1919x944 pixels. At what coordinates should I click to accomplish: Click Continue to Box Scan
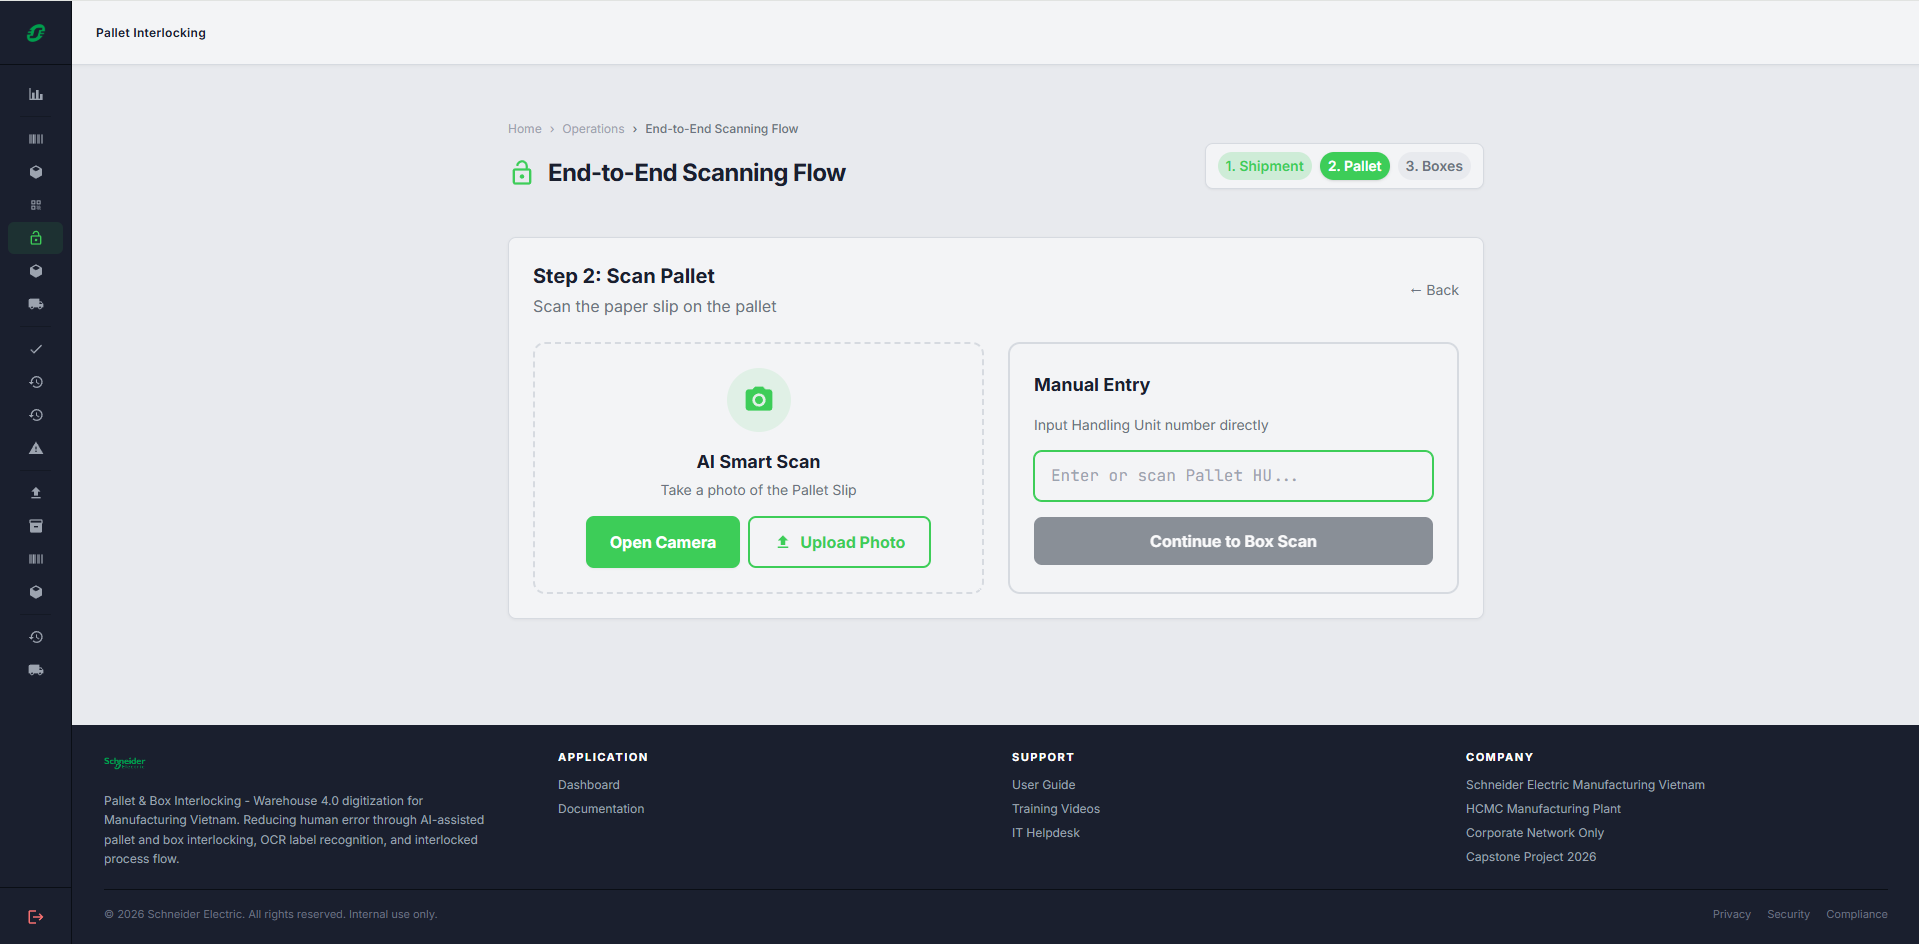pos(1233,541)
